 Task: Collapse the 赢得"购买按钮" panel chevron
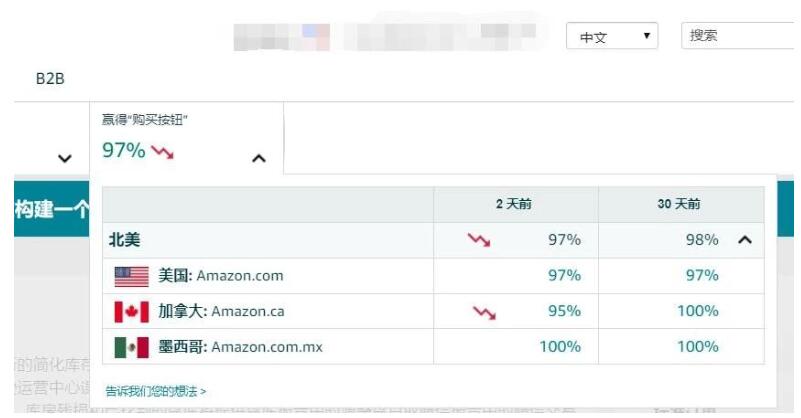pyautogui.click(x=258, y=158)
